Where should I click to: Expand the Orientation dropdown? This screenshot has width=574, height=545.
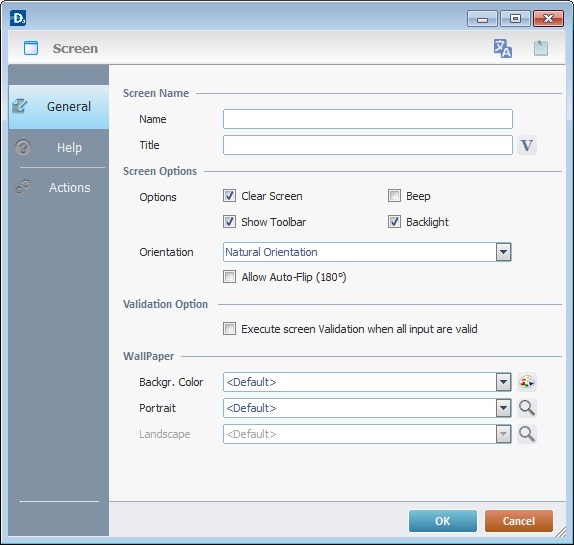tap(503, 252)
